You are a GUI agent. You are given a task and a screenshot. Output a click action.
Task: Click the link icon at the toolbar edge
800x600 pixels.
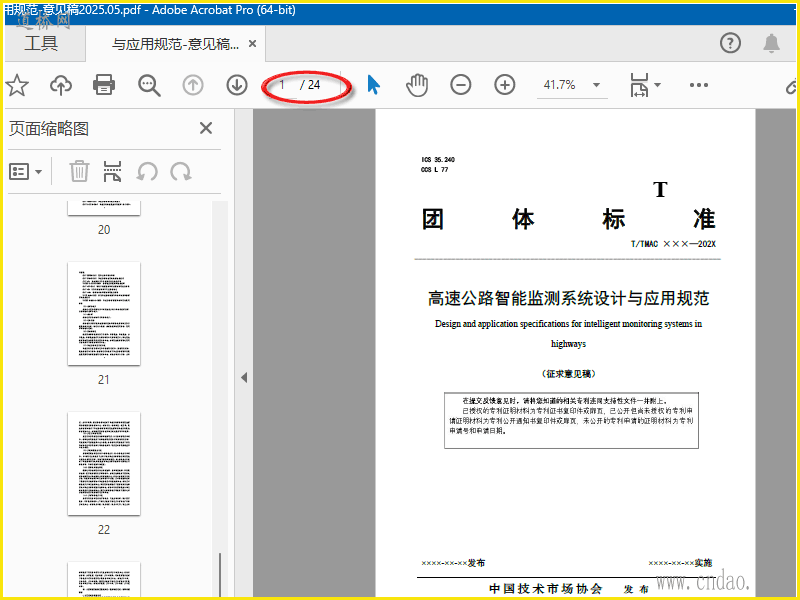pyautogui.click(x=791, y=86)
